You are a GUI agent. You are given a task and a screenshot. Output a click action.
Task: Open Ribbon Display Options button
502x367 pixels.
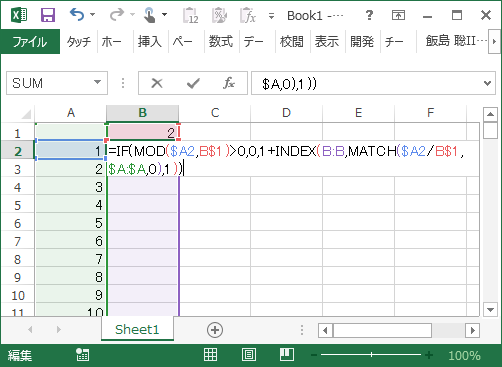point(398,15)
